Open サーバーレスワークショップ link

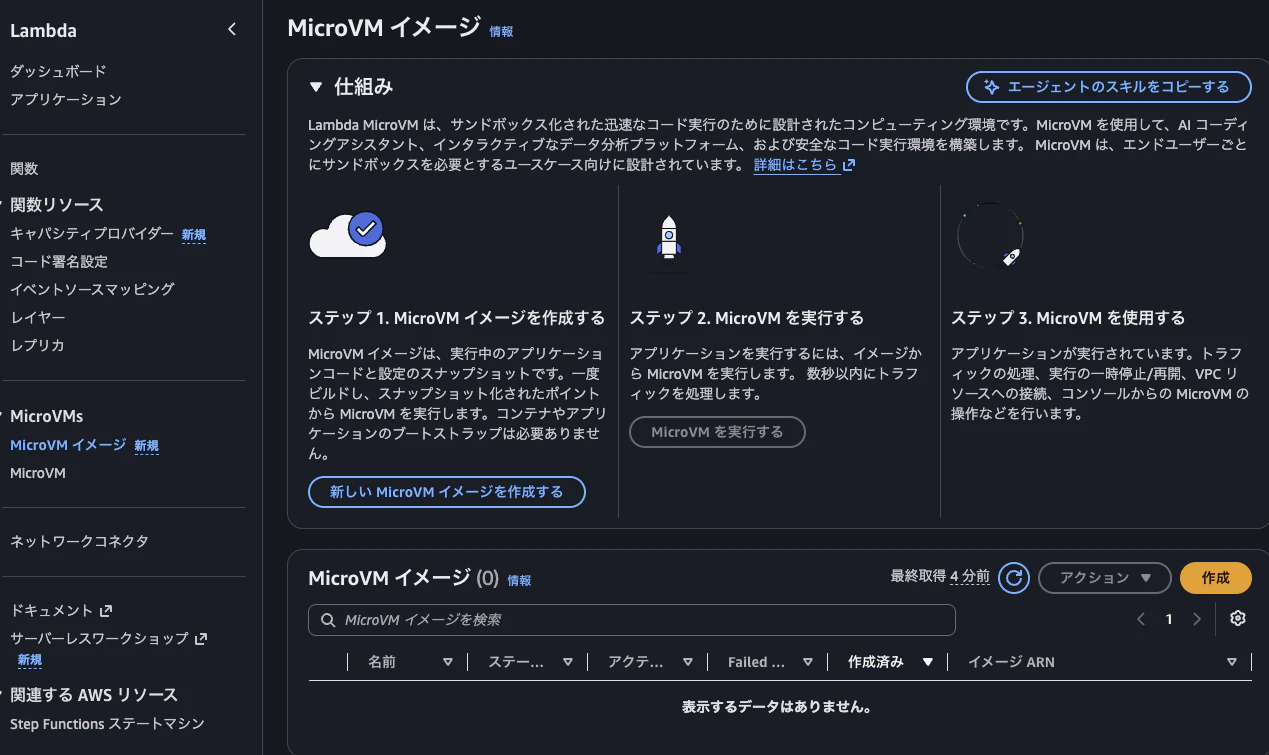[x=99, y=638]
